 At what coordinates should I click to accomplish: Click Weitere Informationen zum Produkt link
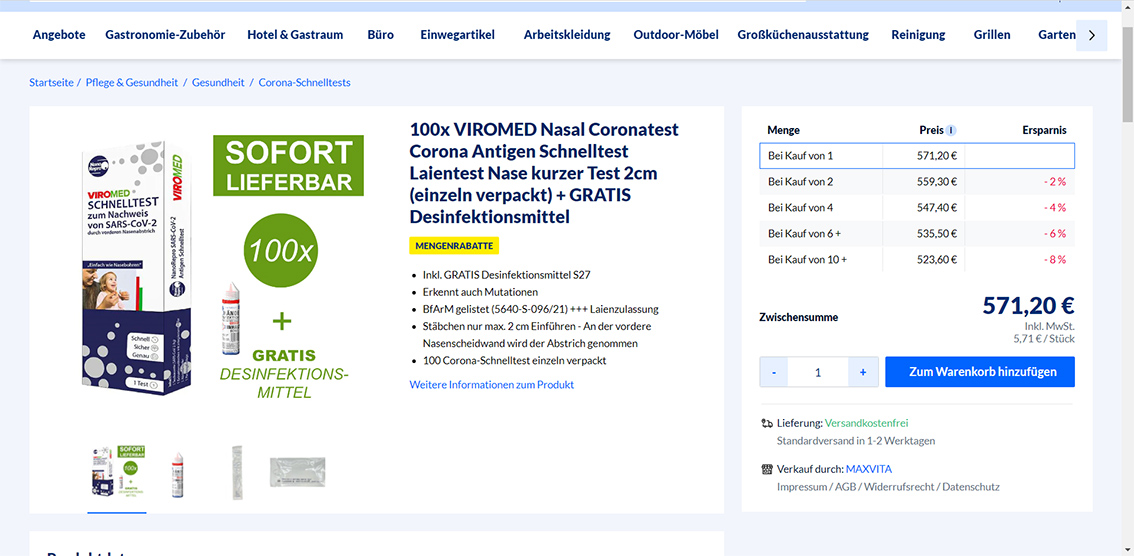492,385
